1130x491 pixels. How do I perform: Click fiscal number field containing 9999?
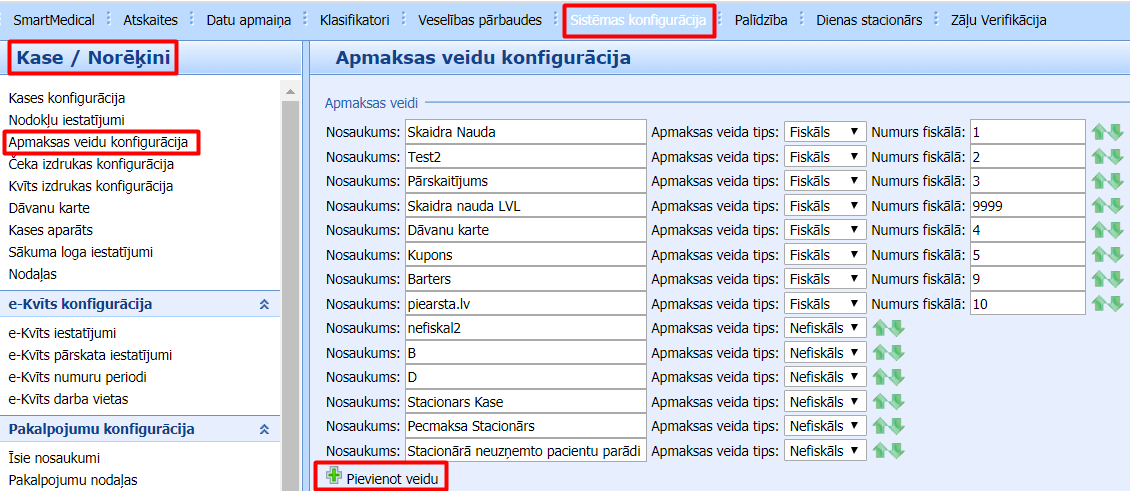pos(1027,206)
